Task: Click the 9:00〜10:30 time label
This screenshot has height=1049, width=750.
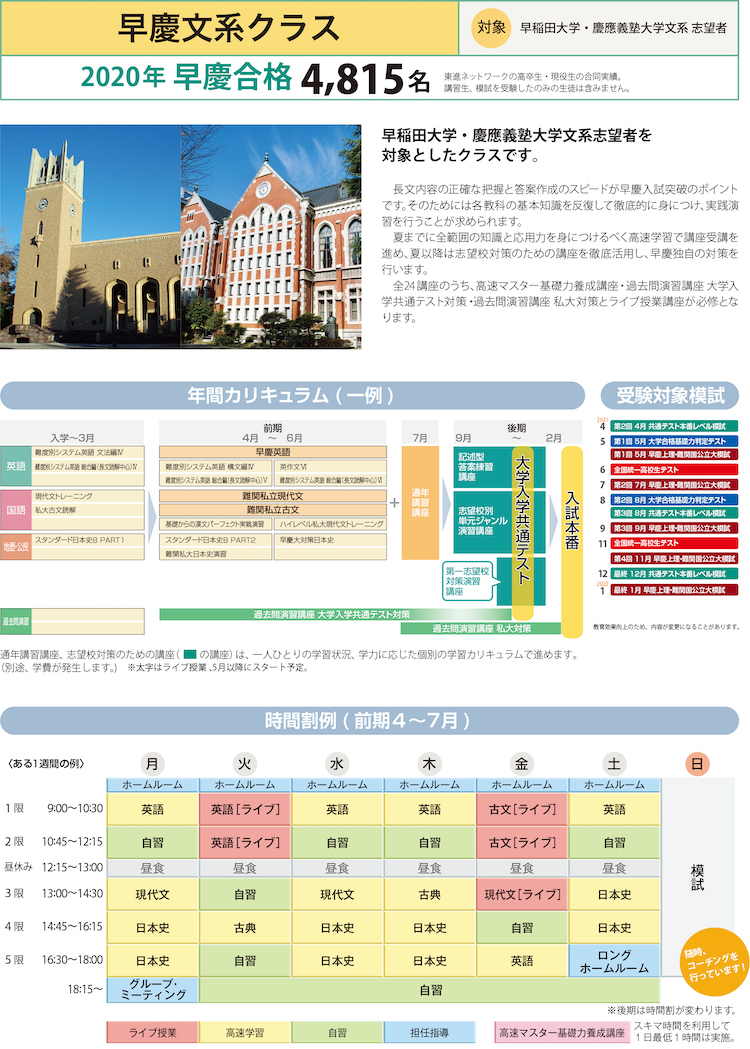Action: [75, 809]
